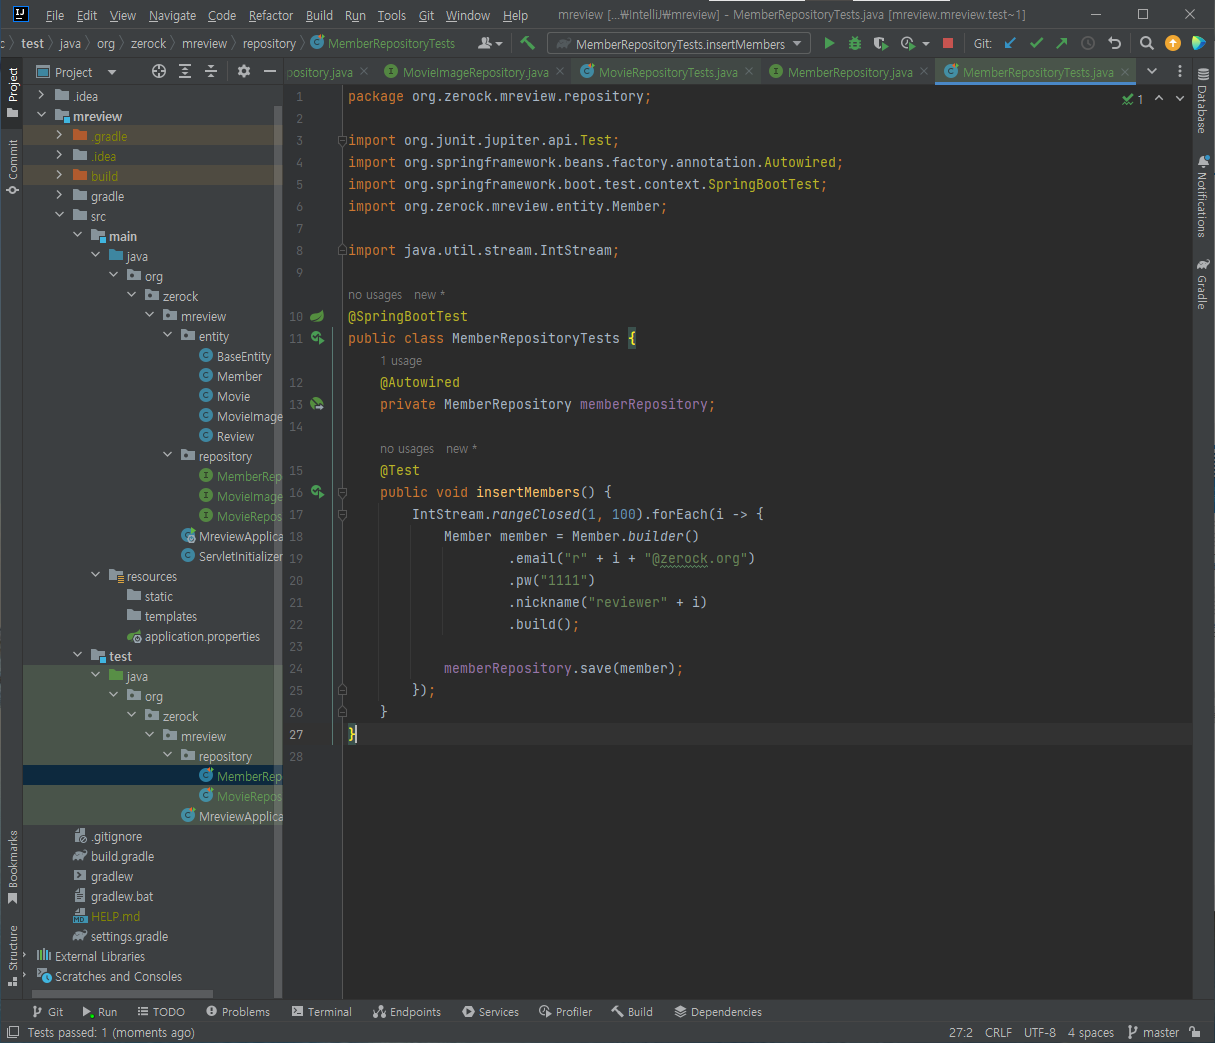Run with coverage icon
Viewport: 1215px width, 1043px height.
880,43
